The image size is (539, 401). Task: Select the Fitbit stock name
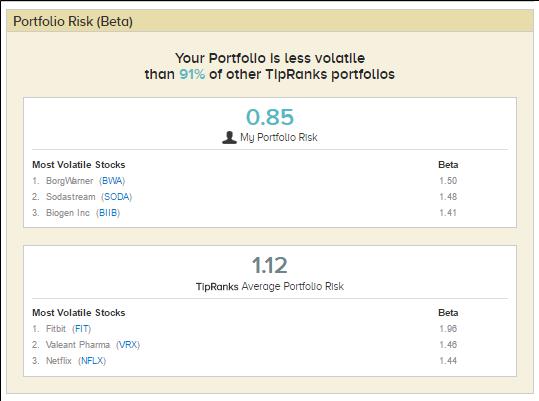click(x=56, y=329)
